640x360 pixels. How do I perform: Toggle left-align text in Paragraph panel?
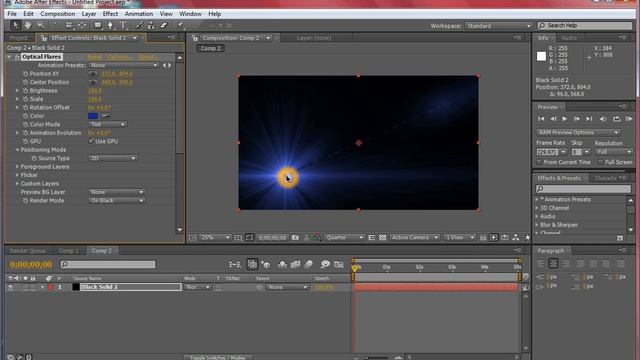pyautogui.click(x=541, y=264)
